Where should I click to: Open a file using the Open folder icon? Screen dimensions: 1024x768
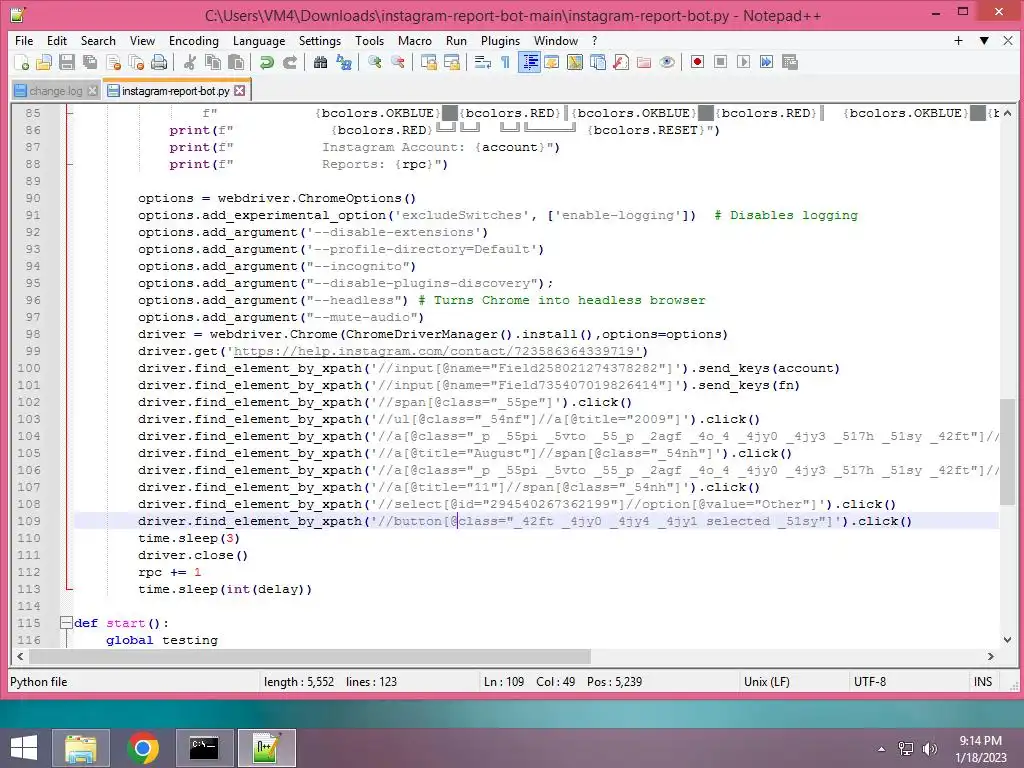(x=44, y=62)
